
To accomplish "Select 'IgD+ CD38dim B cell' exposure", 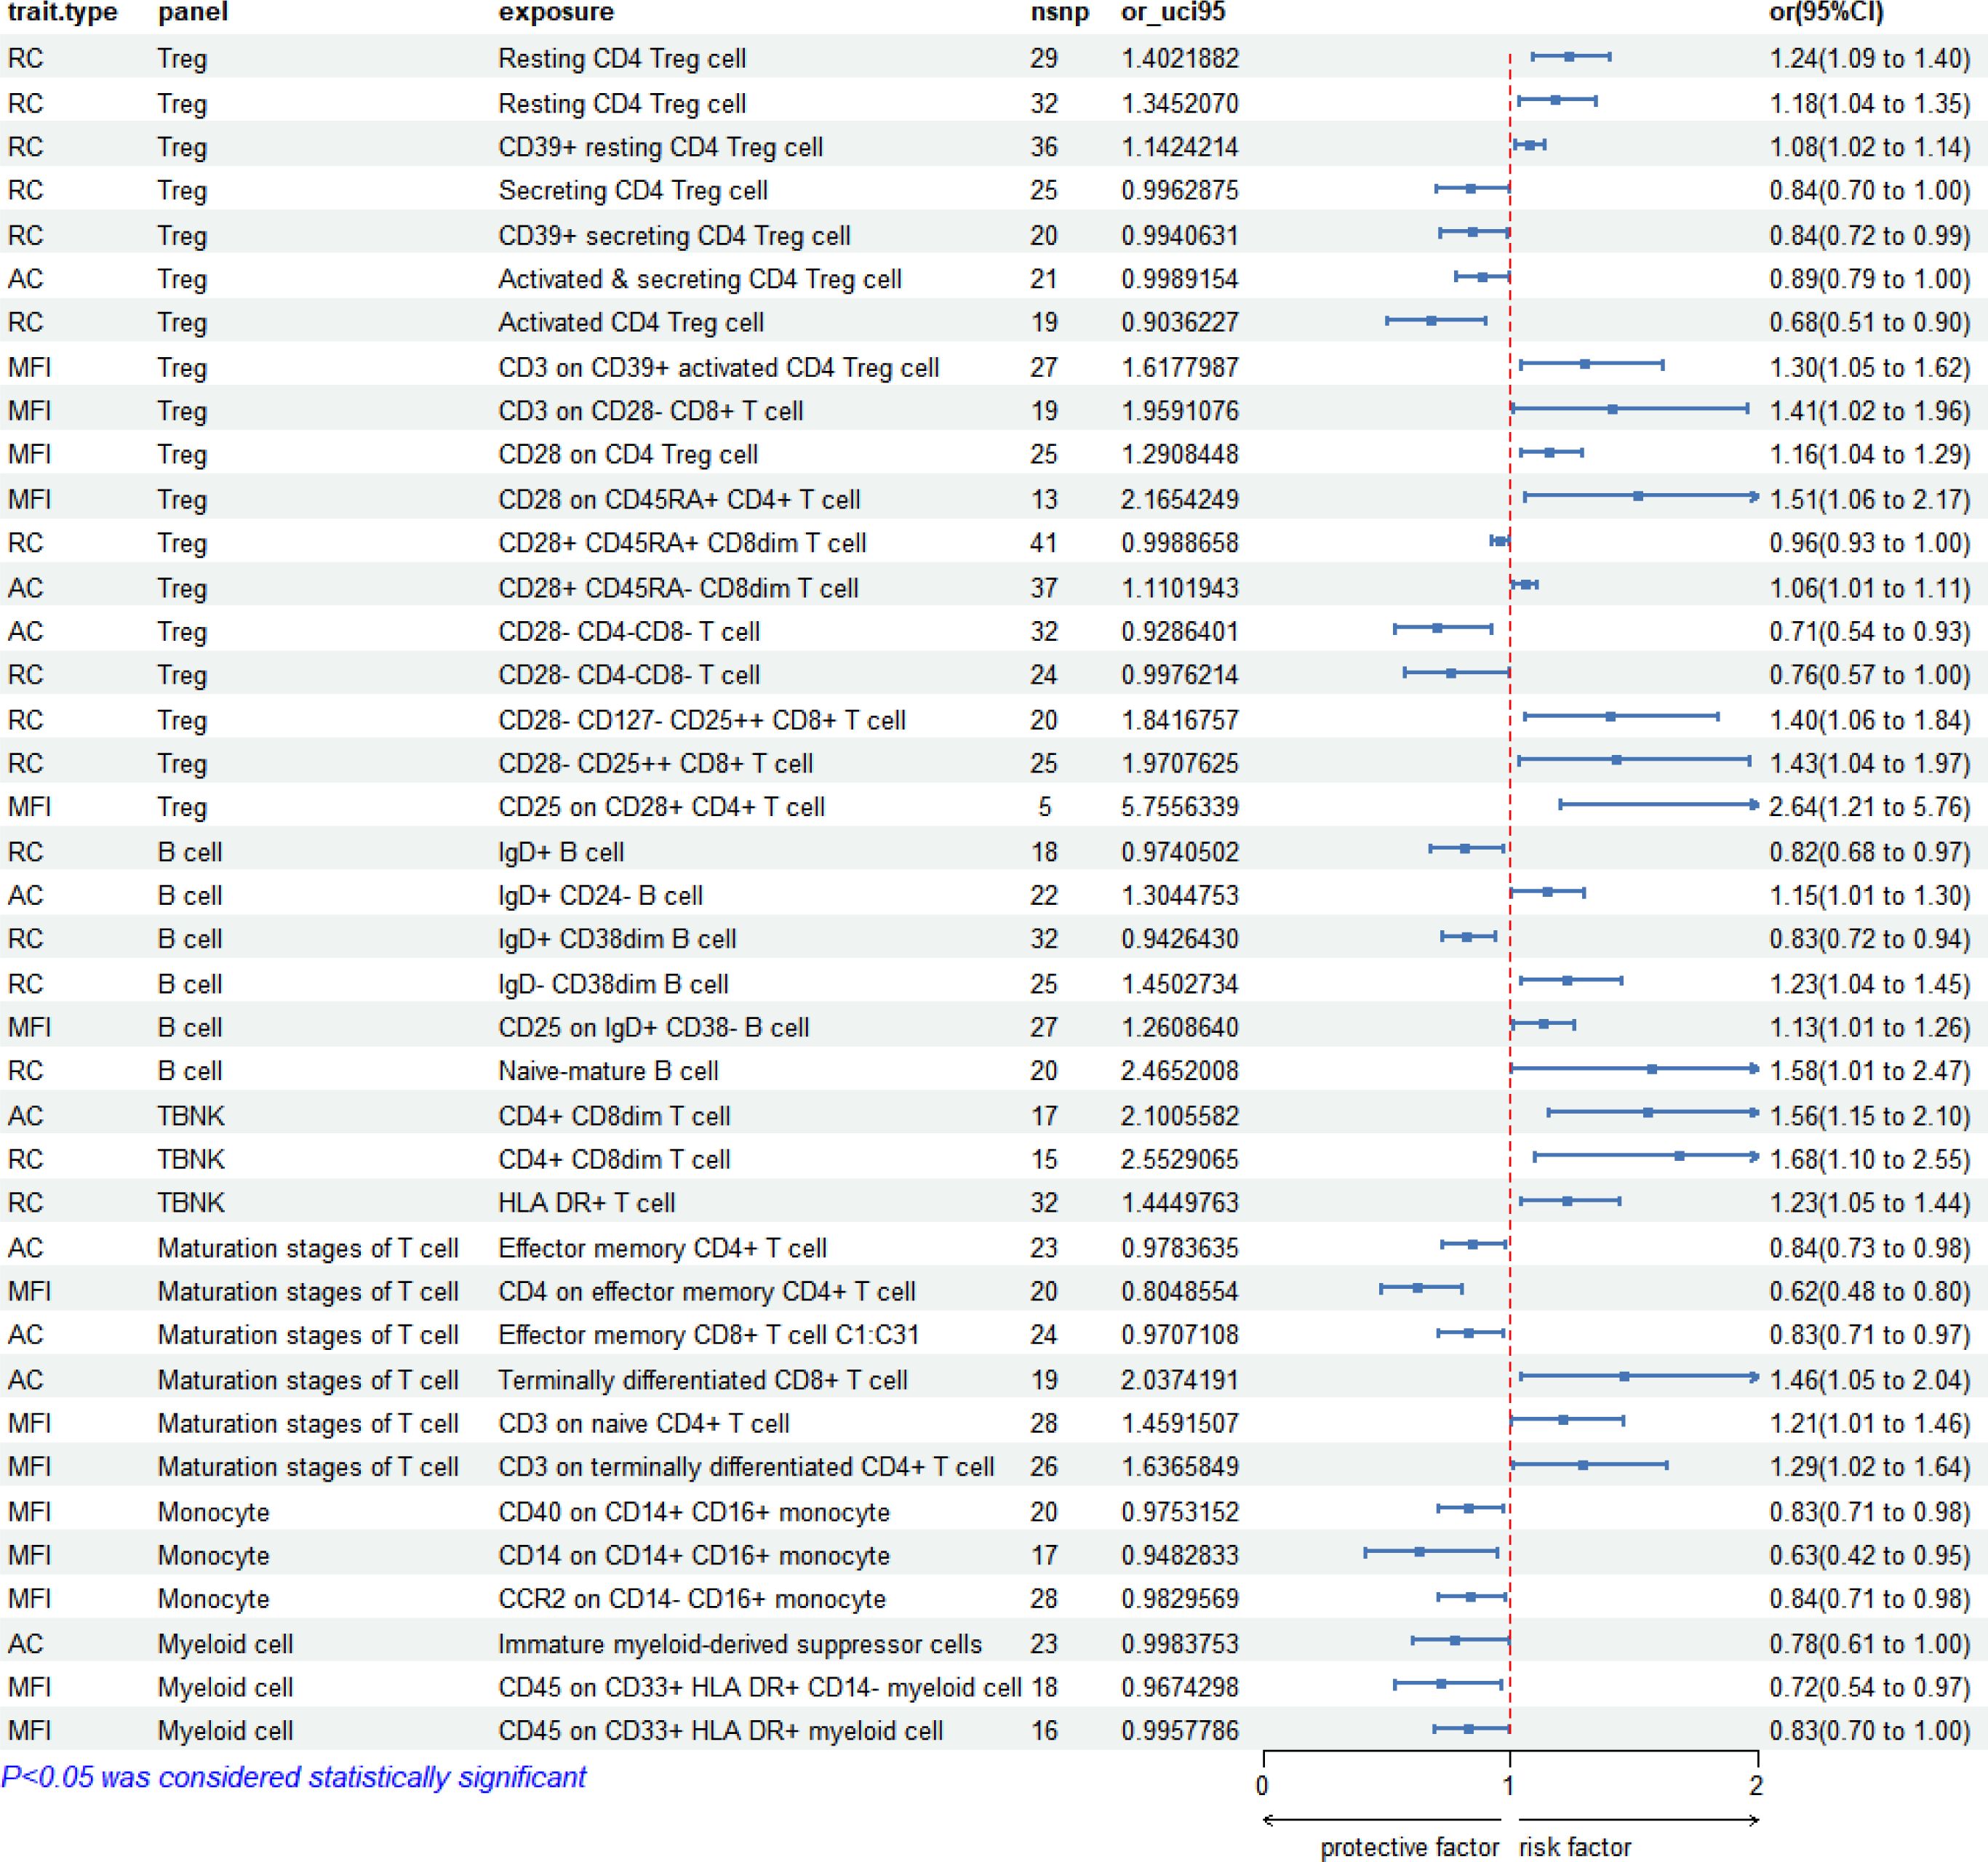I will tap(617, 938).
